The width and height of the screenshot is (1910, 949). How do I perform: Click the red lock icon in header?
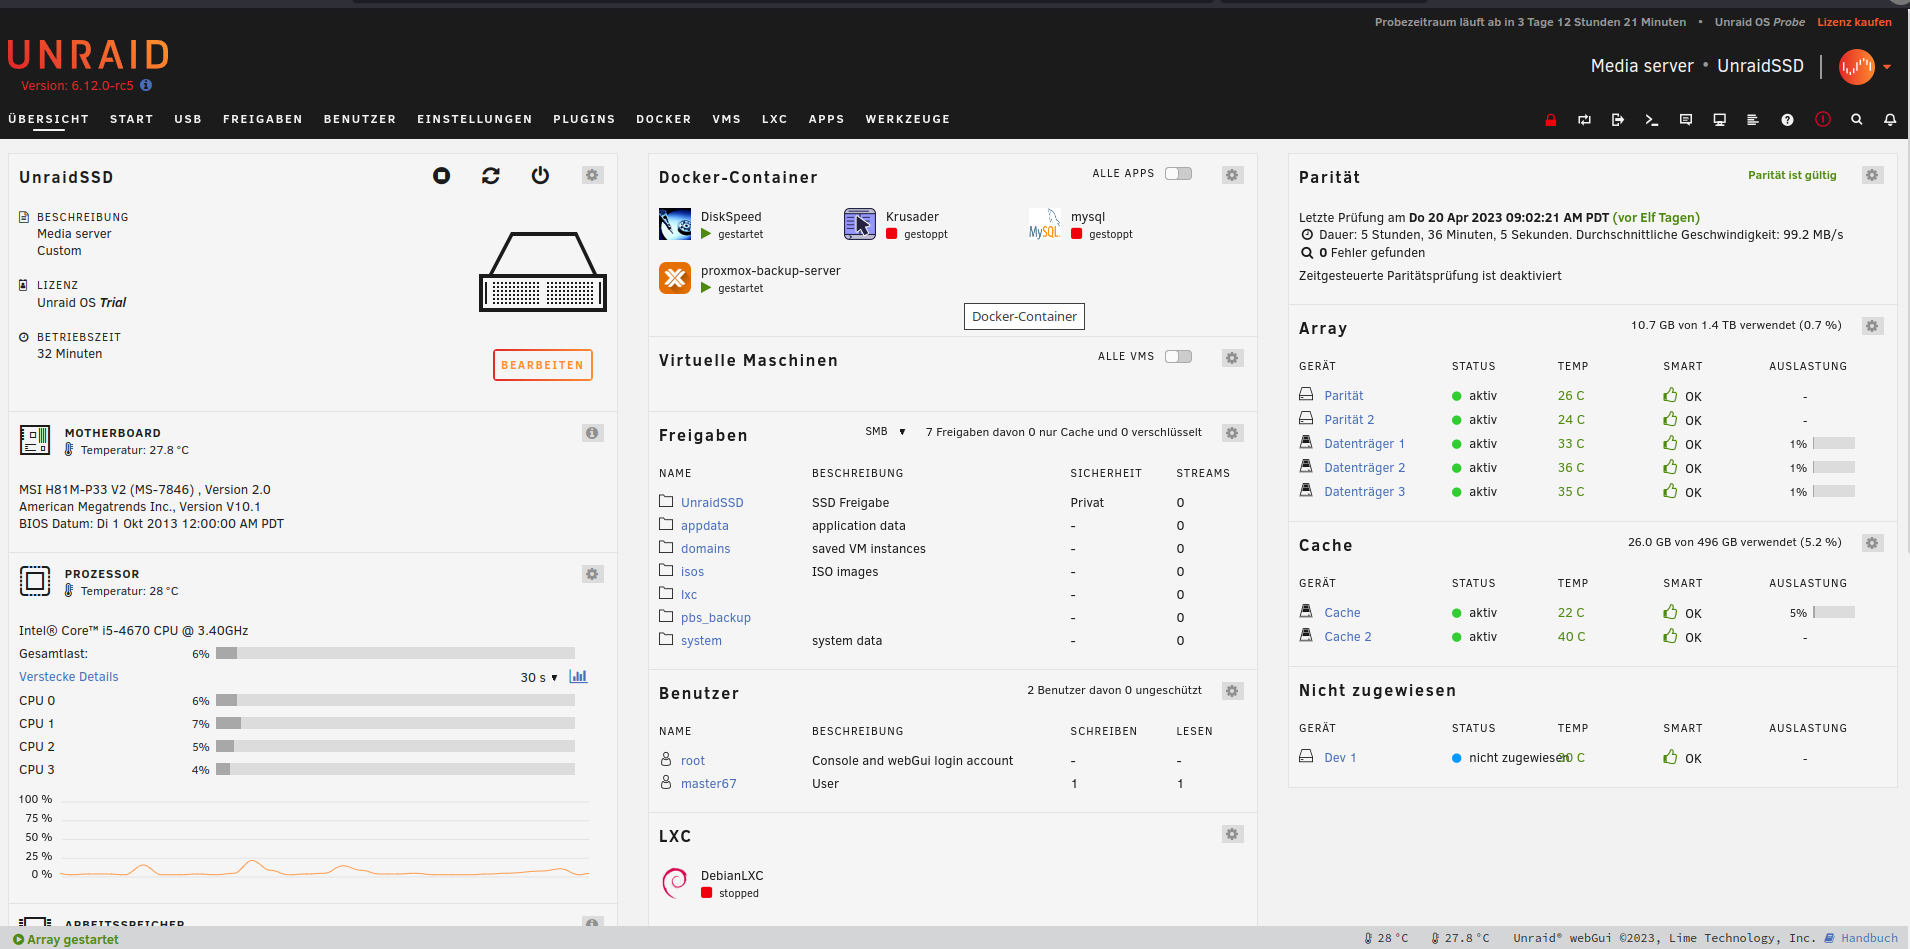click(1550, 120)
